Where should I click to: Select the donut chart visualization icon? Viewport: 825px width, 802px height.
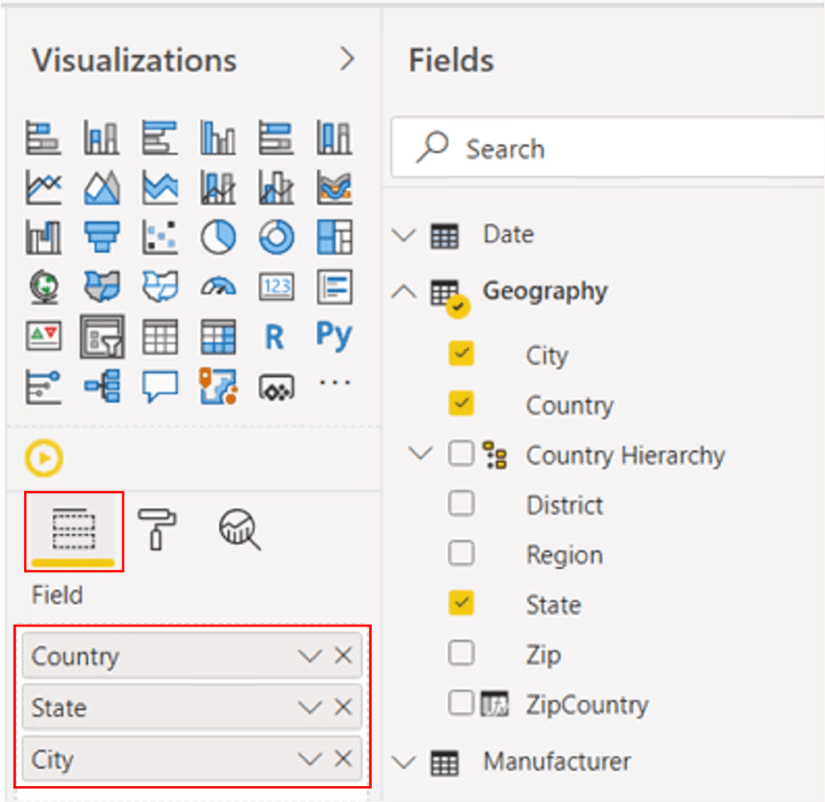click(276, 237)
